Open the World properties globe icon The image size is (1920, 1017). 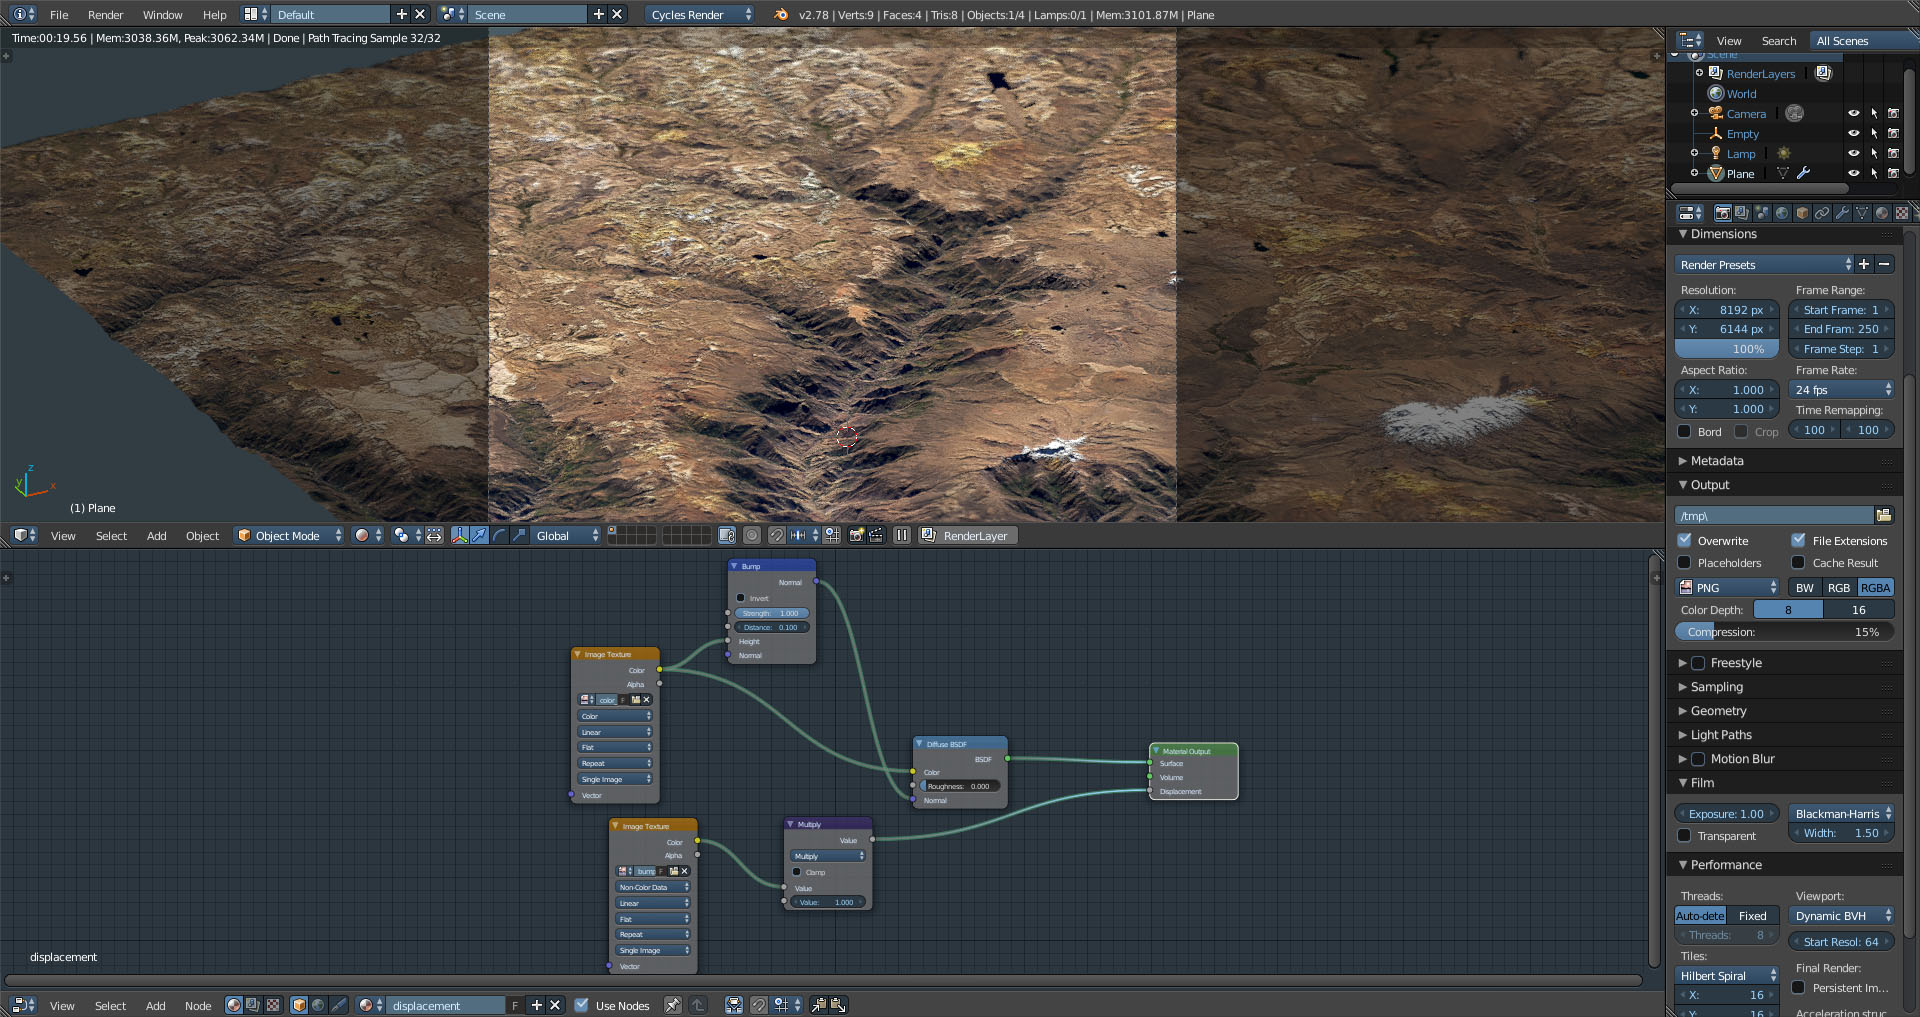click(x=1781, y=213)
